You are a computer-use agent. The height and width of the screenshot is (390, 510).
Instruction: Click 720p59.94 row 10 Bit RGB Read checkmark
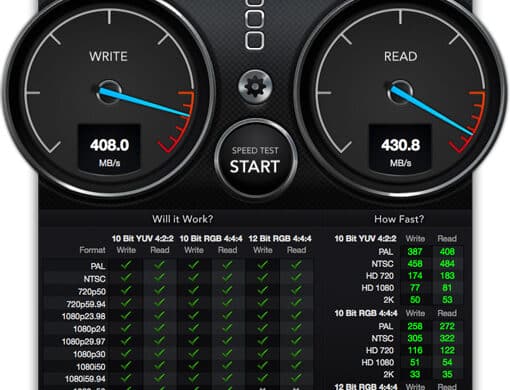click(228, 303)
